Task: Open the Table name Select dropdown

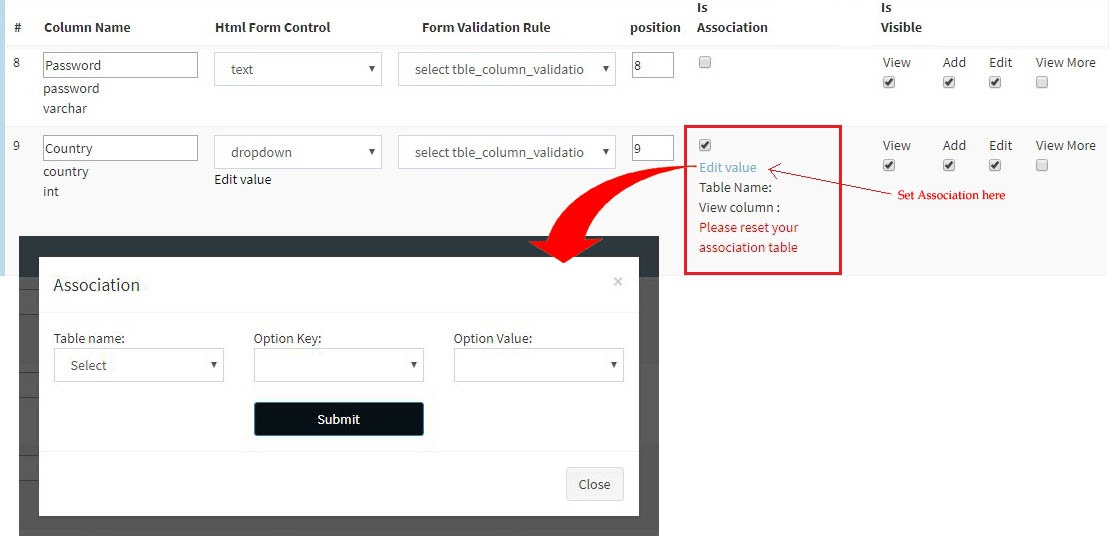Action: coord(139,365)
